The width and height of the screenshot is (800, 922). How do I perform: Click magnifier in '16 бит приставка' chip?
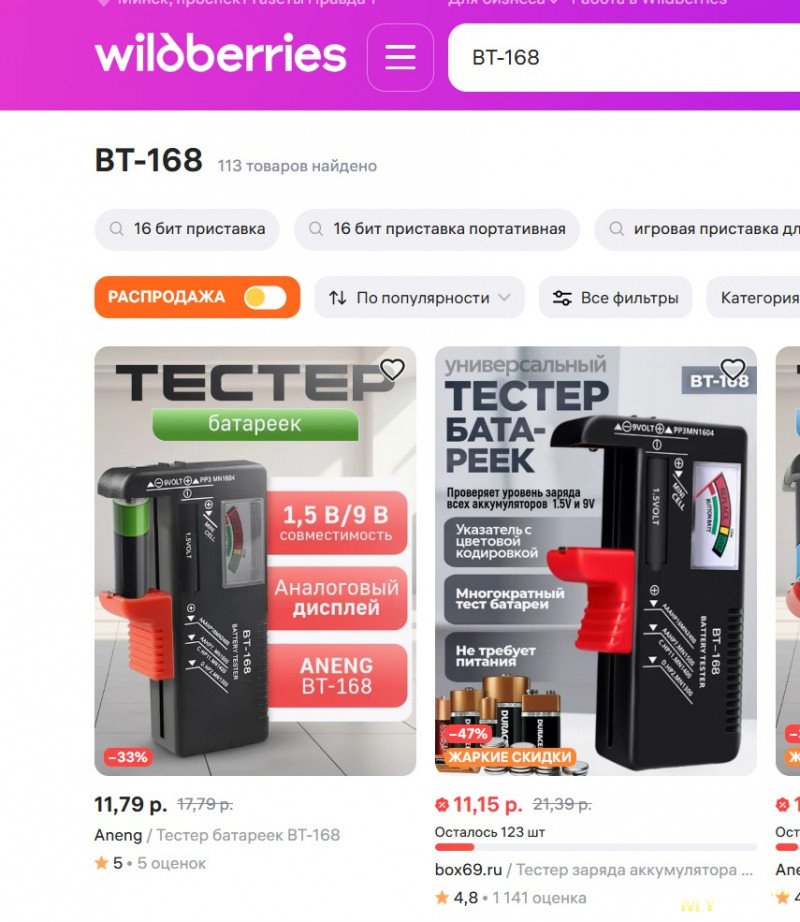tap(117, 229)
